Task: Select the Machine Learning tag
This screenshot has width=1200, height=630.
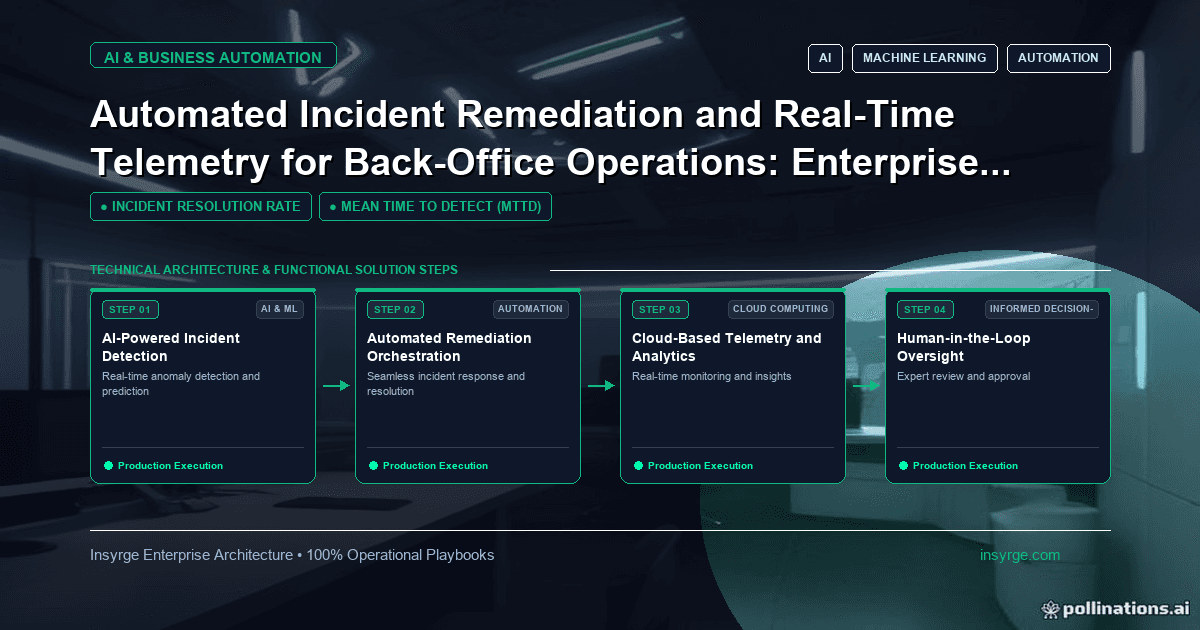Action: click(924, 58)
